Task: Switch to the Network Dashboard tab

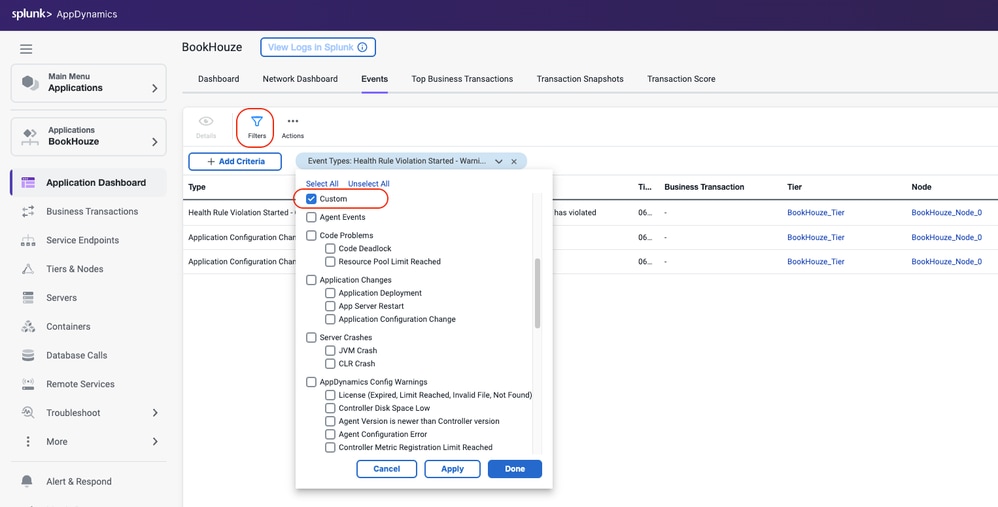Action: tap(300, 79)
